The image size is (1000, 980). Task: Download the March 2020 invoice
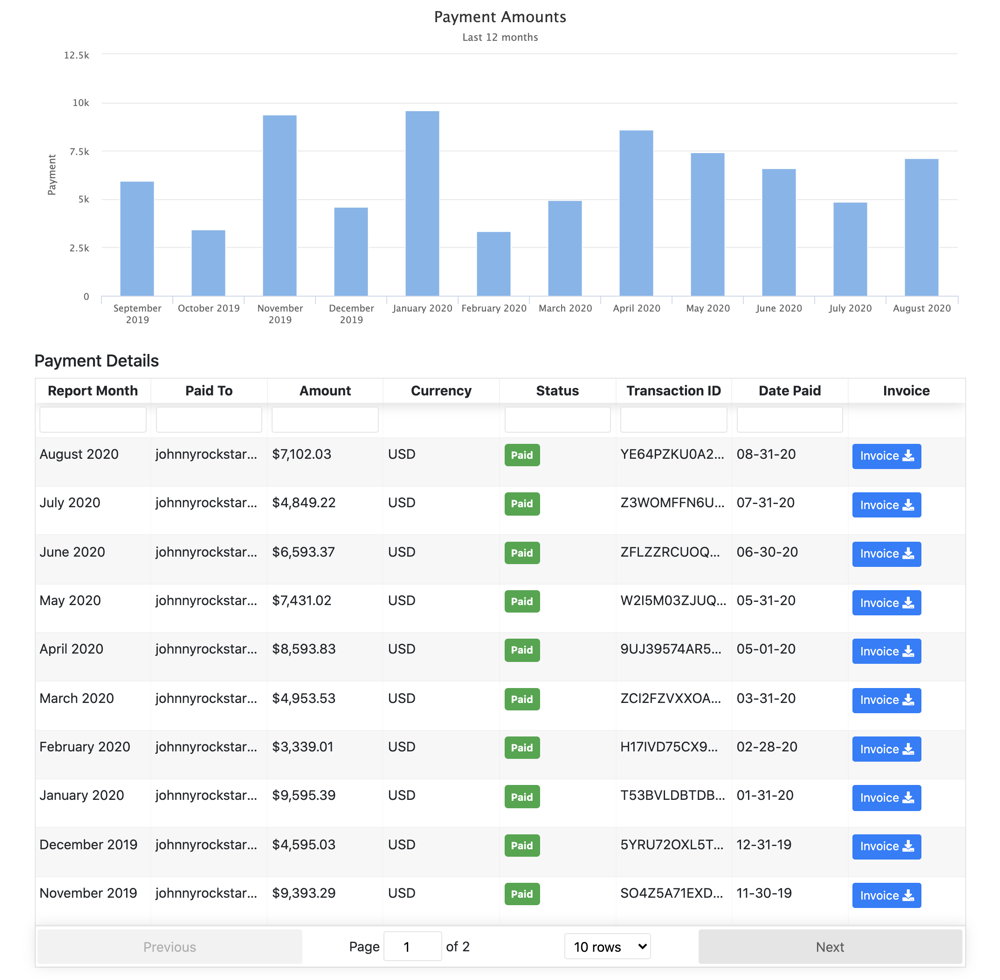(x=886, y=700)
